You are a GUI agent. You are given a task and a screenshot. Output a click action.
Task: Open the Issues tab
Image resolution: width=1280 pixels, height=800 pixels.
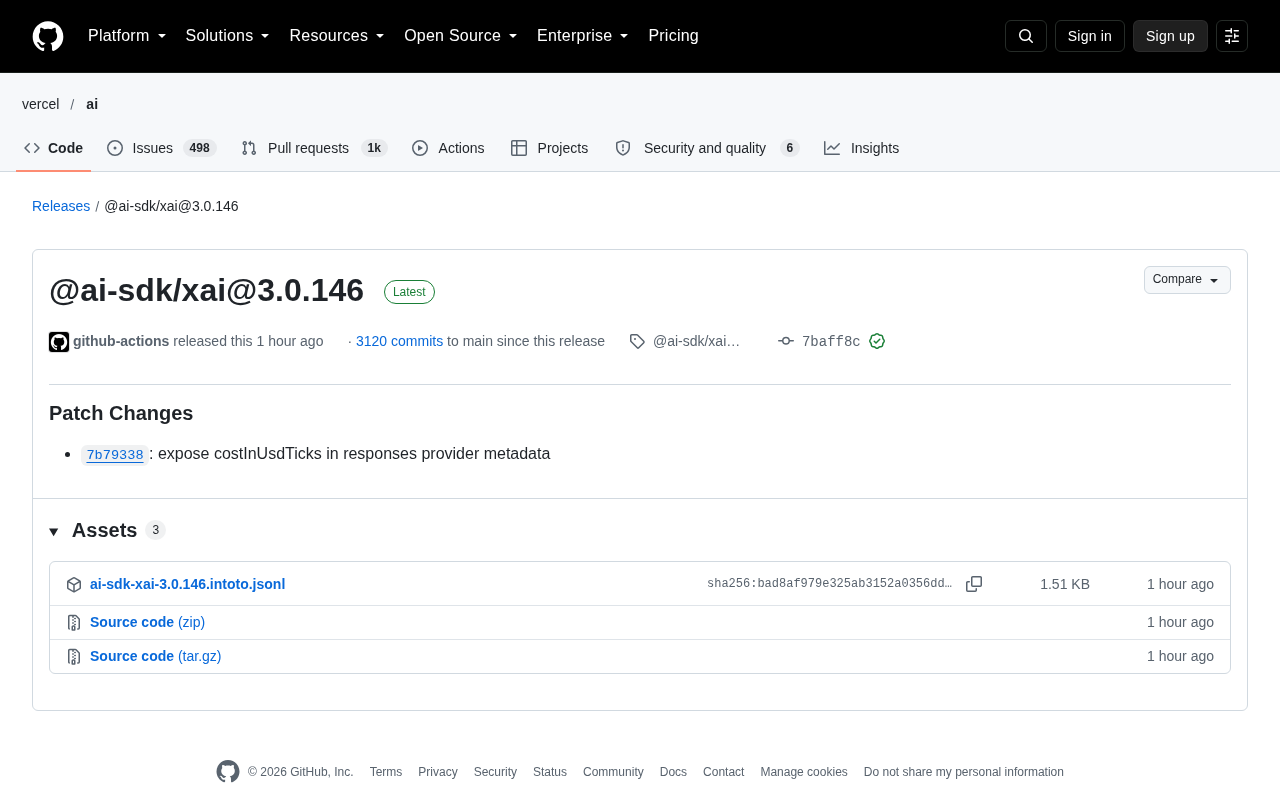161,148
